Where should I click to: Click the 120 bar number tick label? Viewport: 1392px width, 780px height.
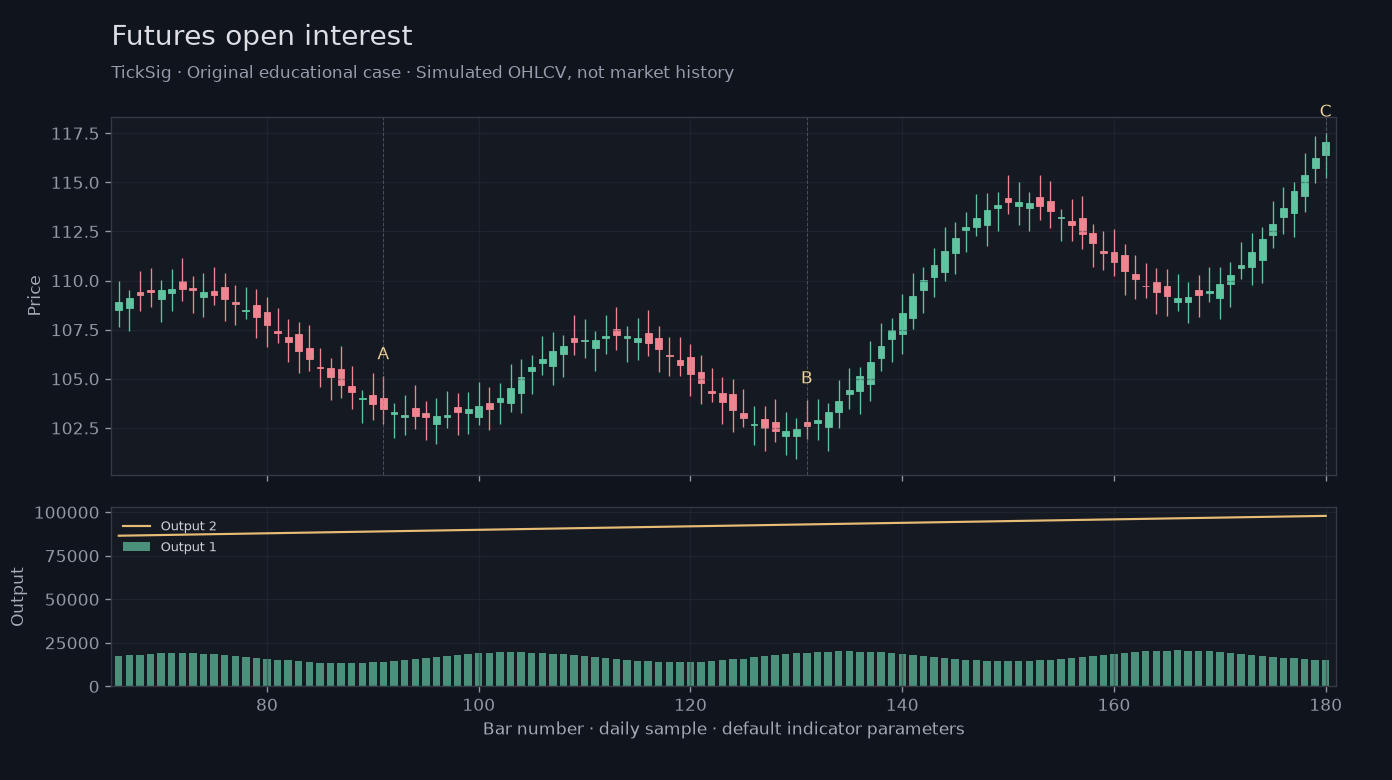point(690,703)
